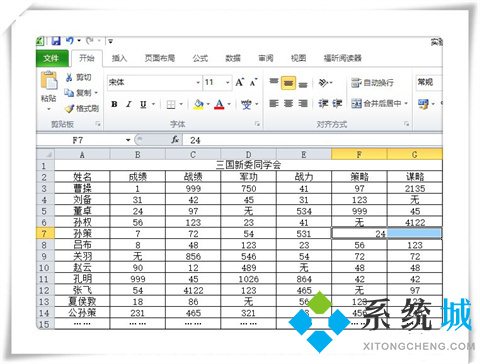The height and width of the screenshot is (364, 480).
Task: Decrease font size with small A icon
Action: [254, 82]
